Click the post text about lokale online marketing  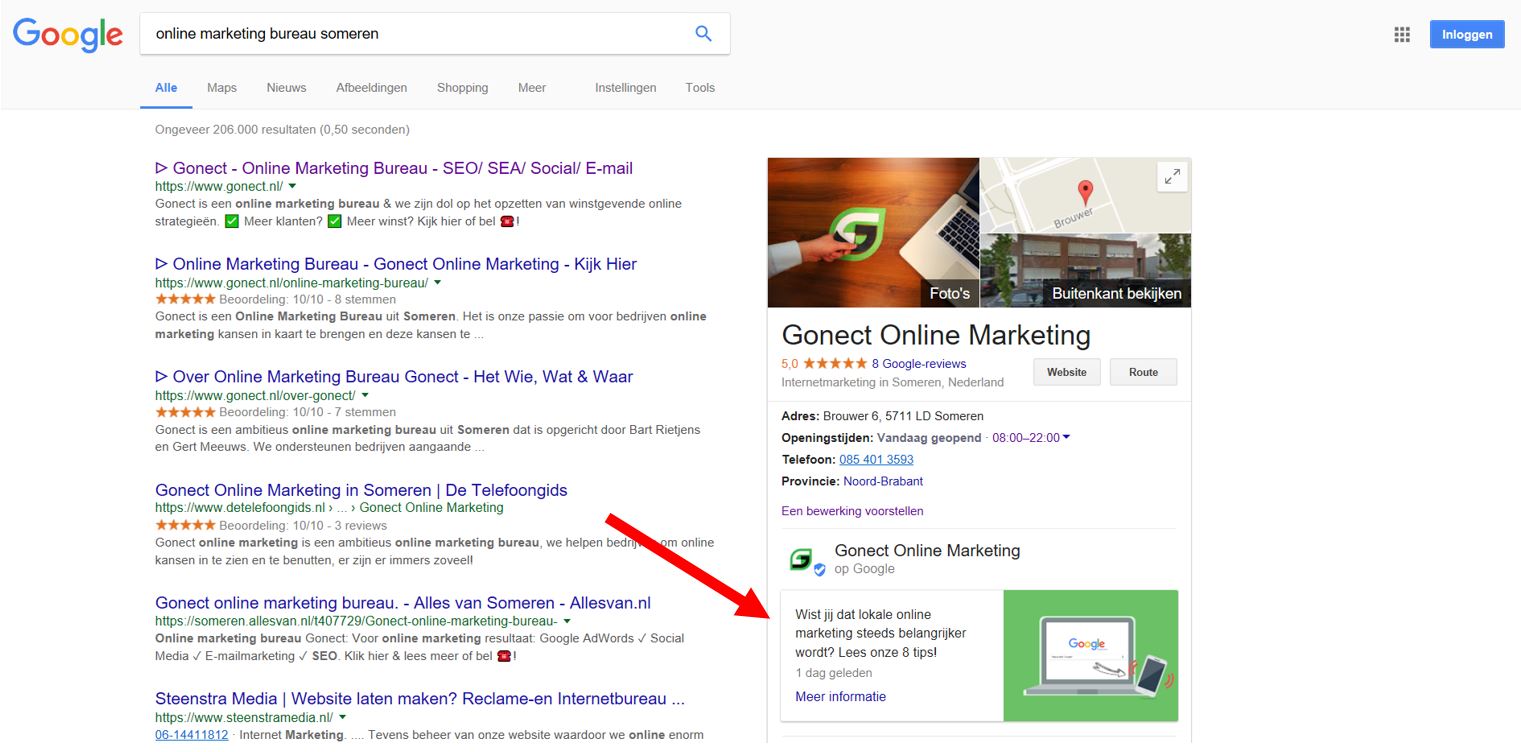pos(880,633)
